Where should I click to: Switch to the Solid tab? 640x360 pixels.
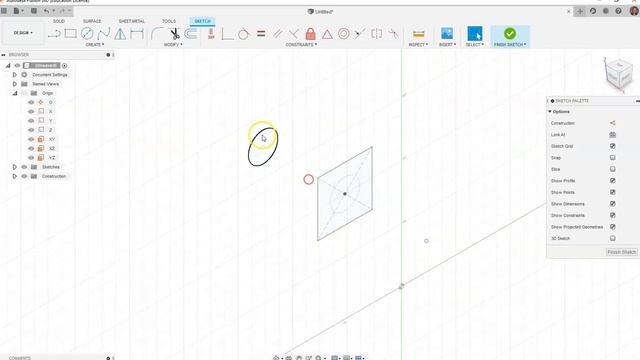coord(59,21)
